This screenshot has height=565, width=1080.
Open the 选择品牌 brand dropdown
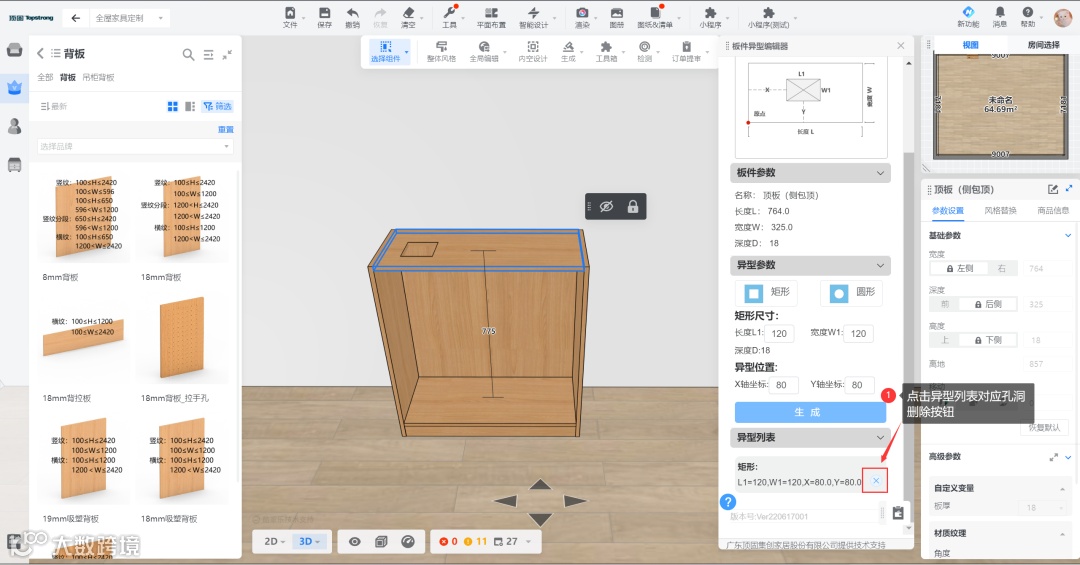(135, 147)
